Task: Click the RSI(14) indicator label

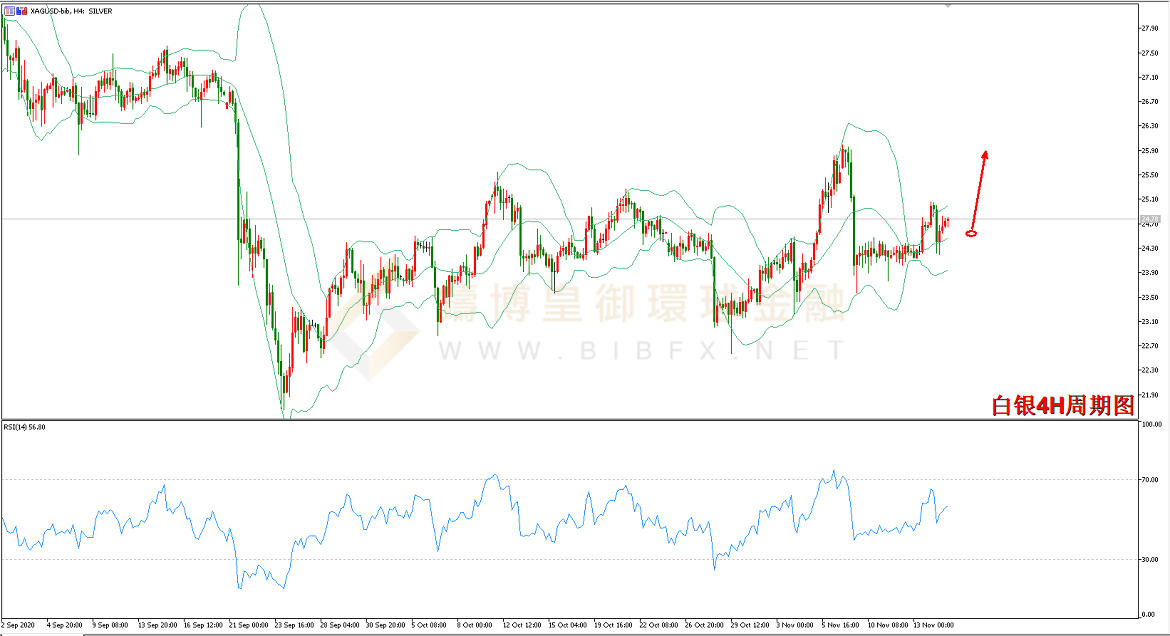Action: tap(26, 427)
